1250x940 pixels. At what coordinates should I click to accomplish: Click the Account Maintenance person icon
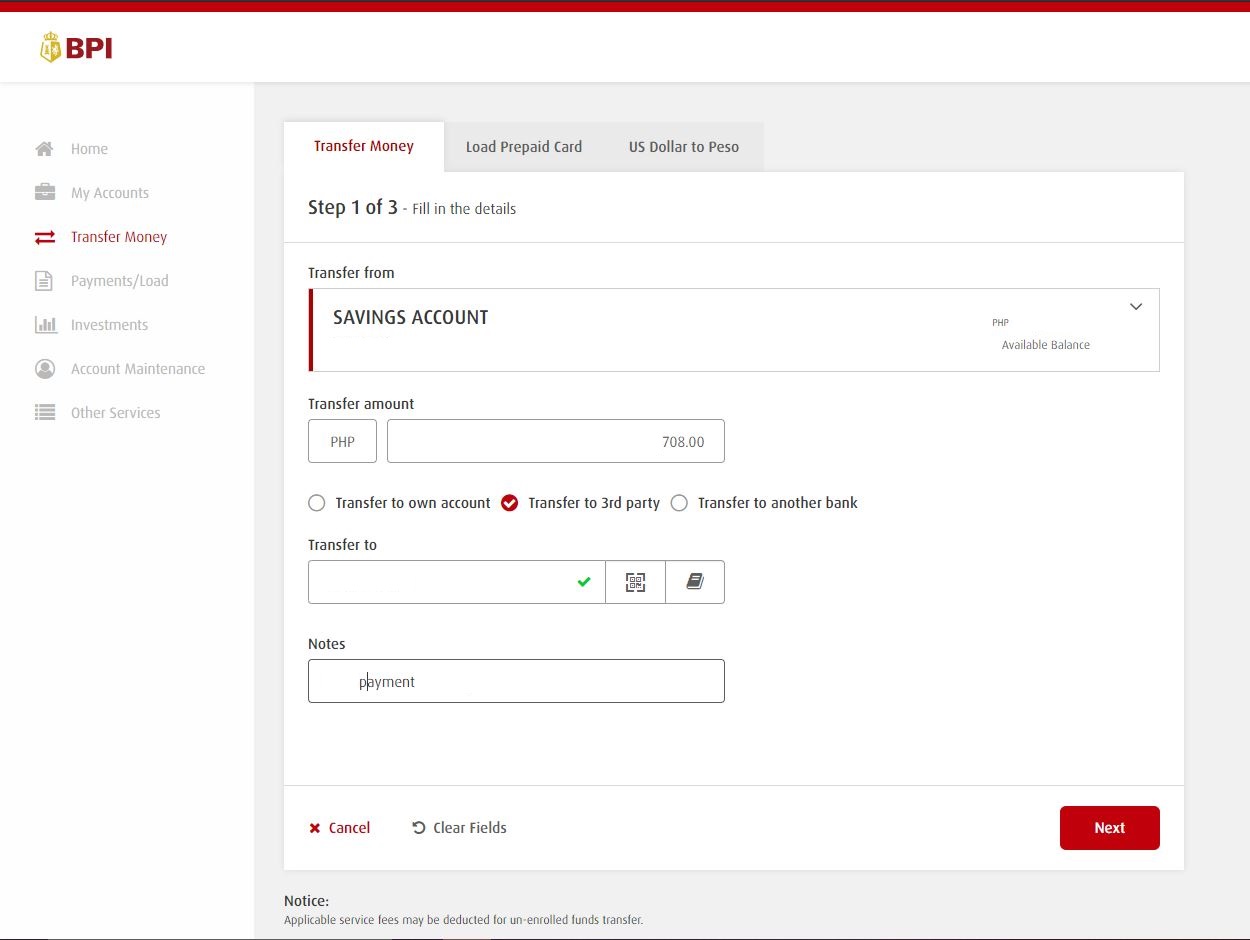[x=45, y=369]
